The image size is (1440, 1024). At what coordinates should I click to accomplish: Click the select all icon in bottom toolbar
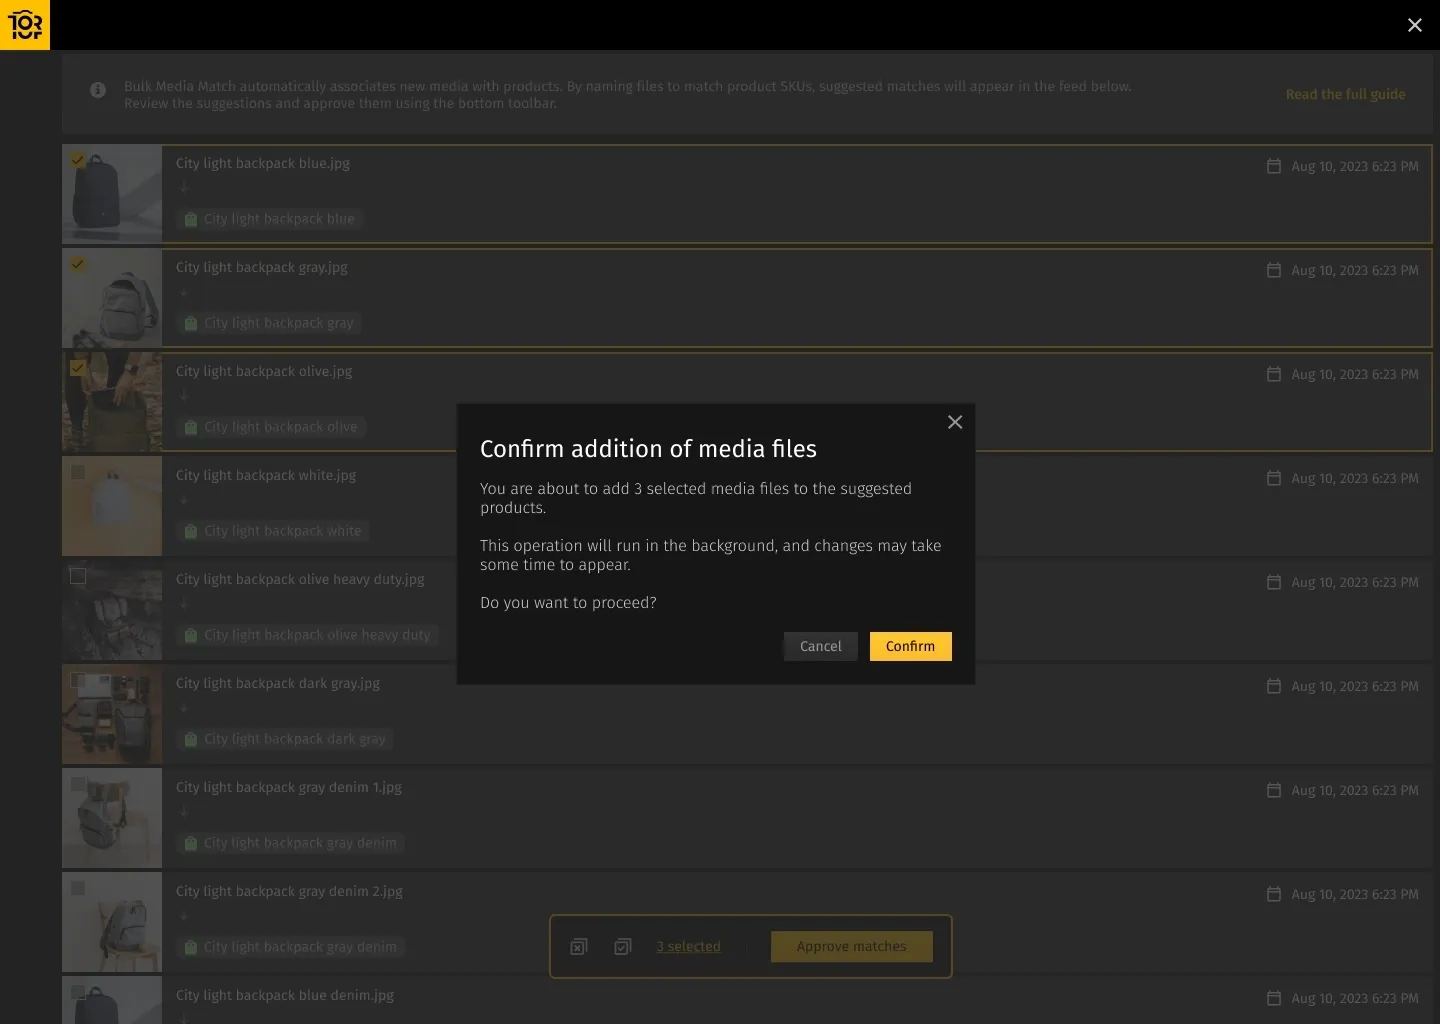tap(623, 946)
